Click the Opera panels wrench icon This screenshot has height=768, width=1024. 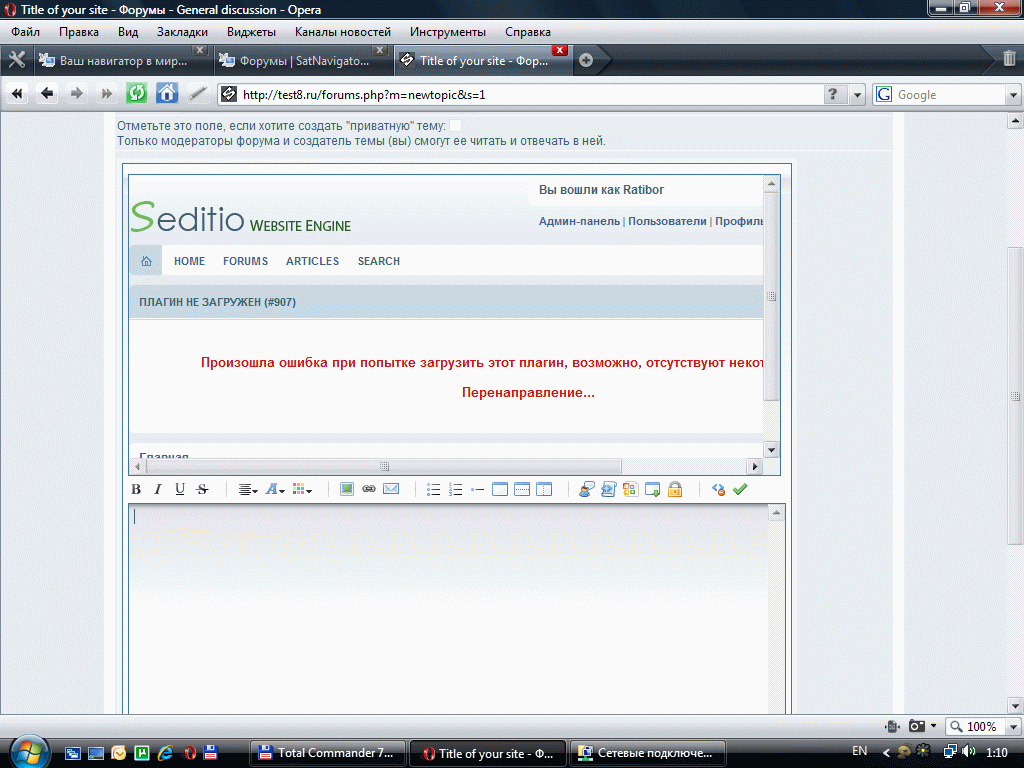coord(16,60)
